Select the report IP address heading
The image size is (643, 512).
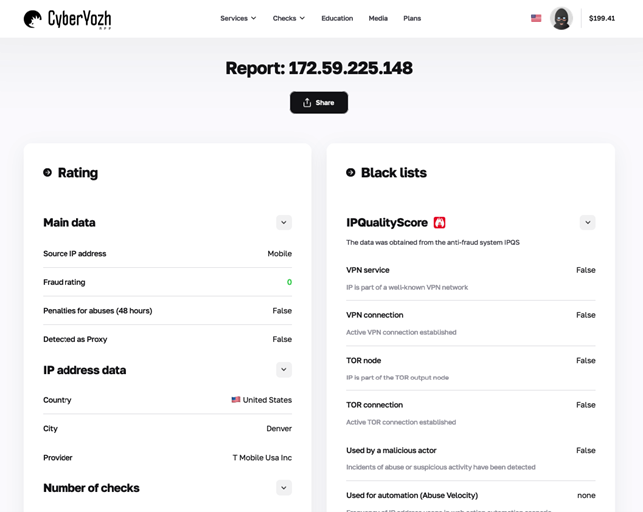(x=319, y=68)
